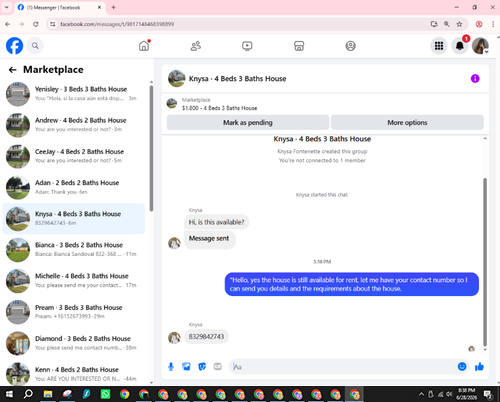Open the account profile picture menu
The width and height of the screenshot is (500, 402).
[x=480, y=46]
